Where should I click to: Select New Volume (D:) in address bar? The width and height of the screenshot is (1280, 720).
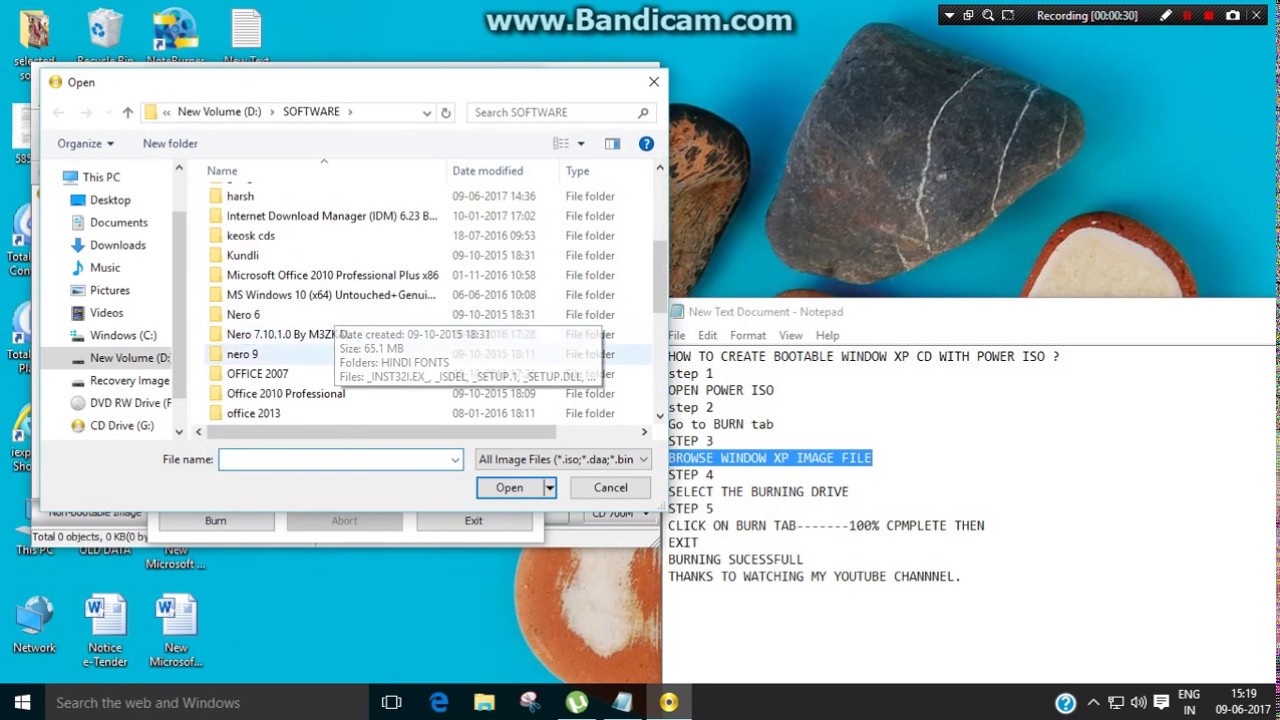(x=219, y=112)
